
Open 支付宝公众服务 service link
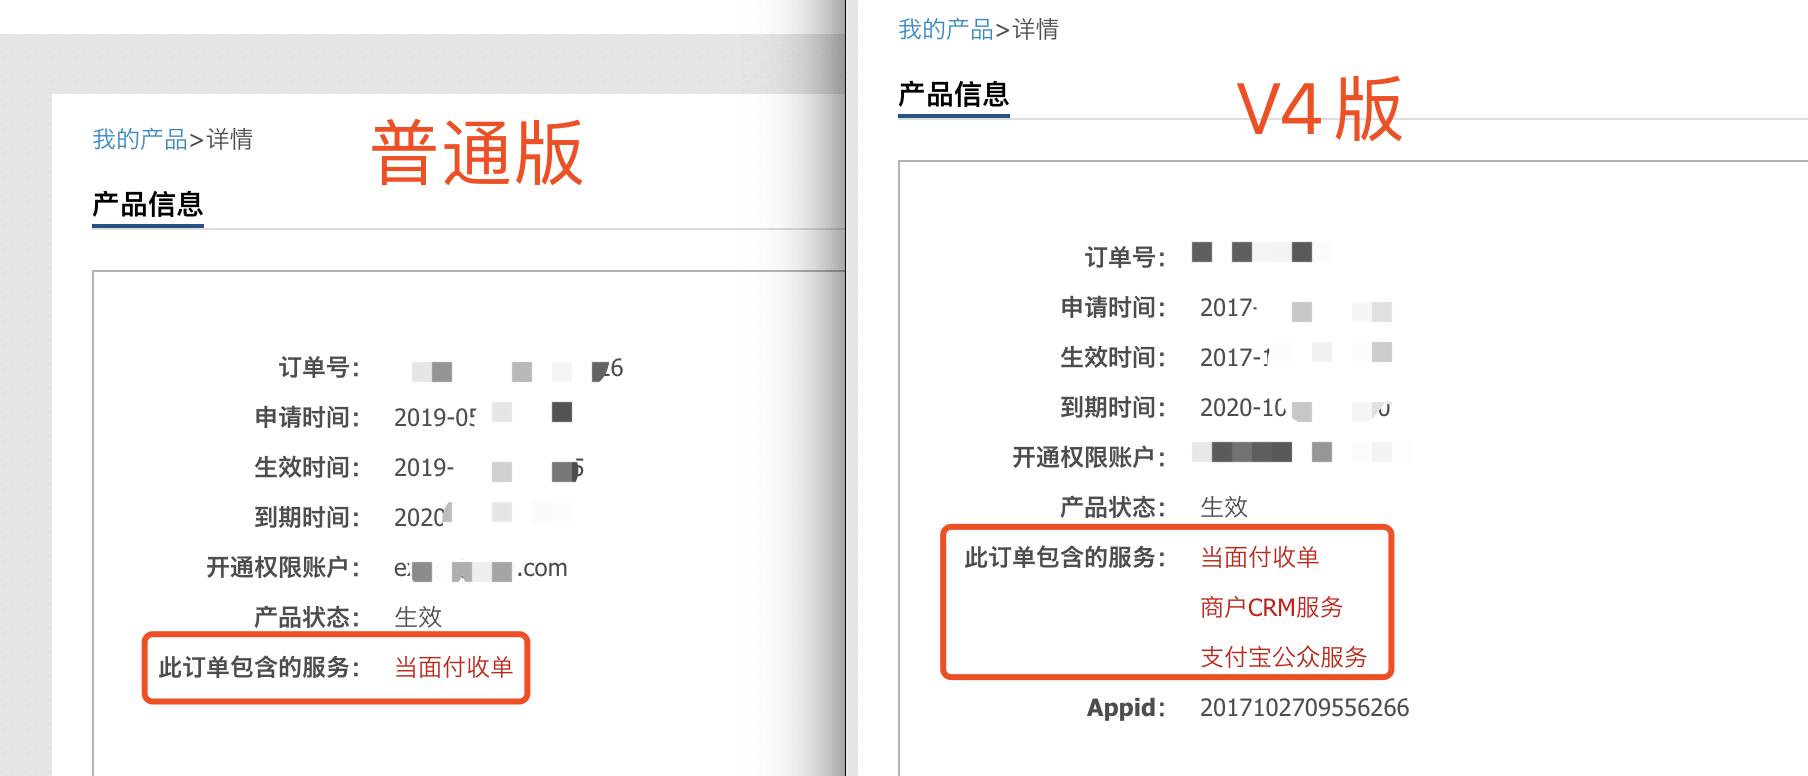pos(1284,657)
